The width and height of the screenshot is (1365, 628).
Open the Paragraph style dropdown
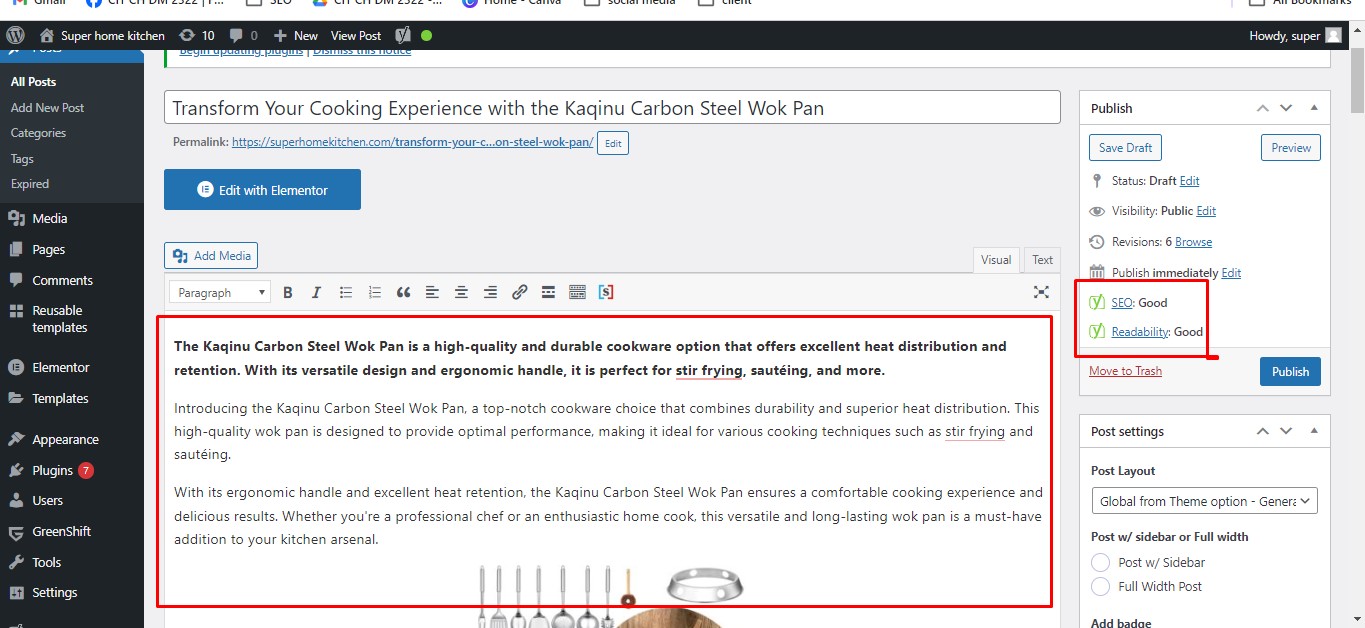pyautogui.click(x=218, y=292)
